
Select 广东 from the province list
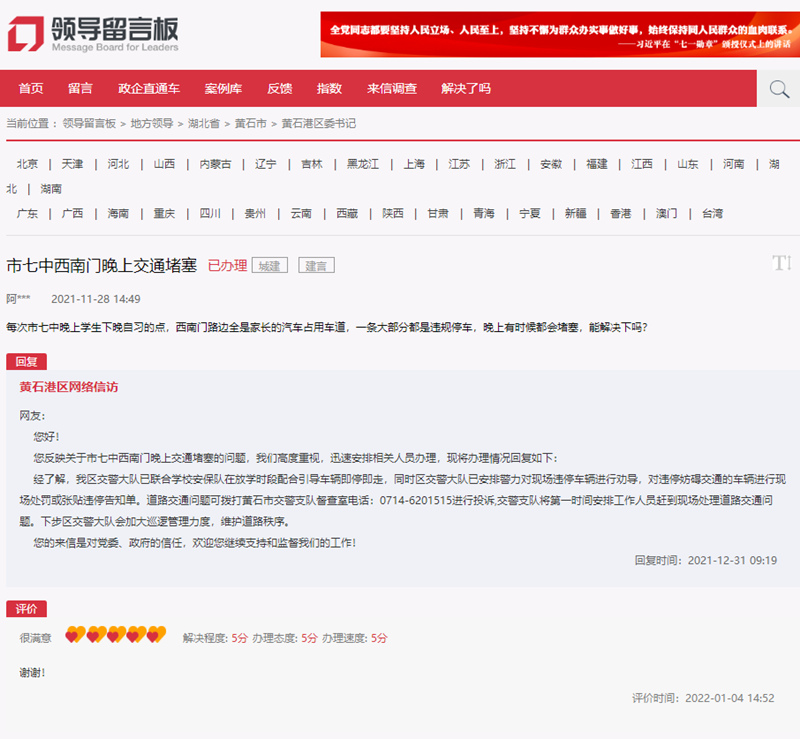coord(27,214)
